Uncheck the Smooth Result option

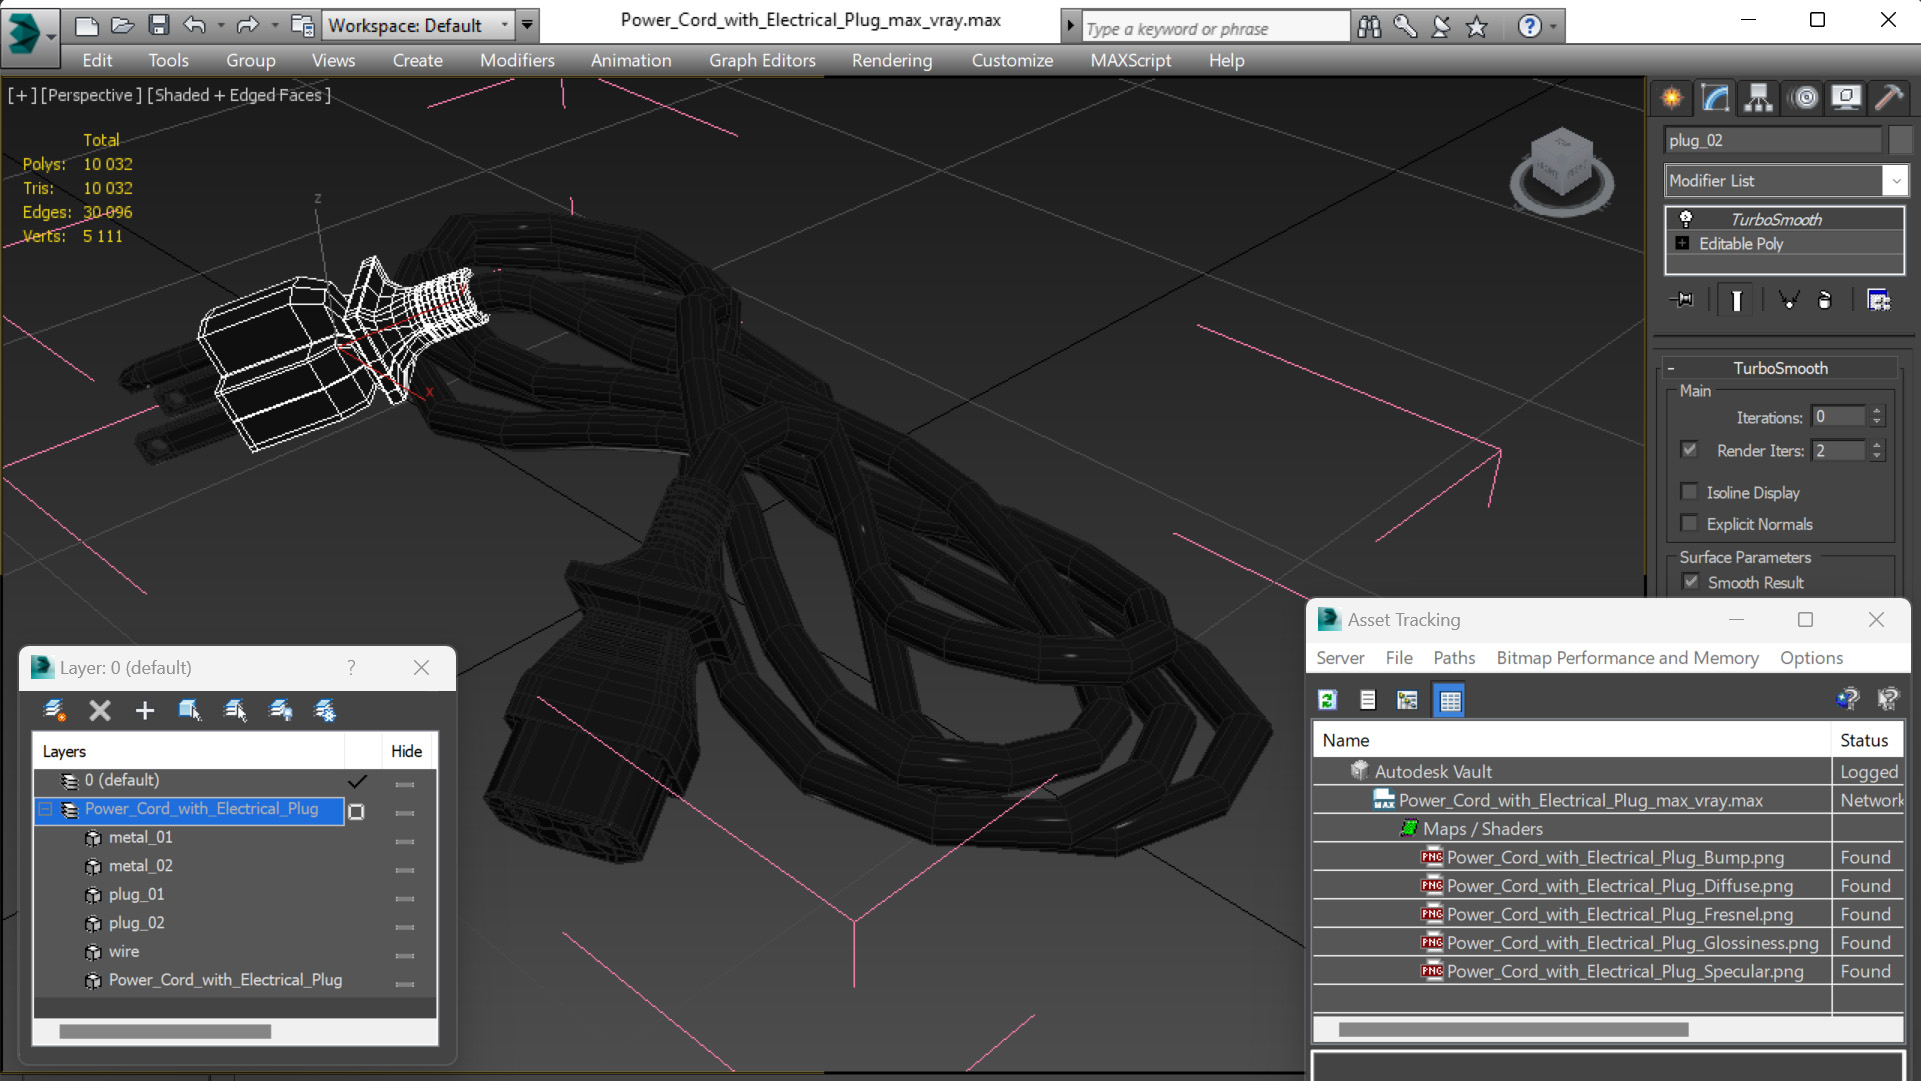pyautogui.click(x=1690, y=582)
